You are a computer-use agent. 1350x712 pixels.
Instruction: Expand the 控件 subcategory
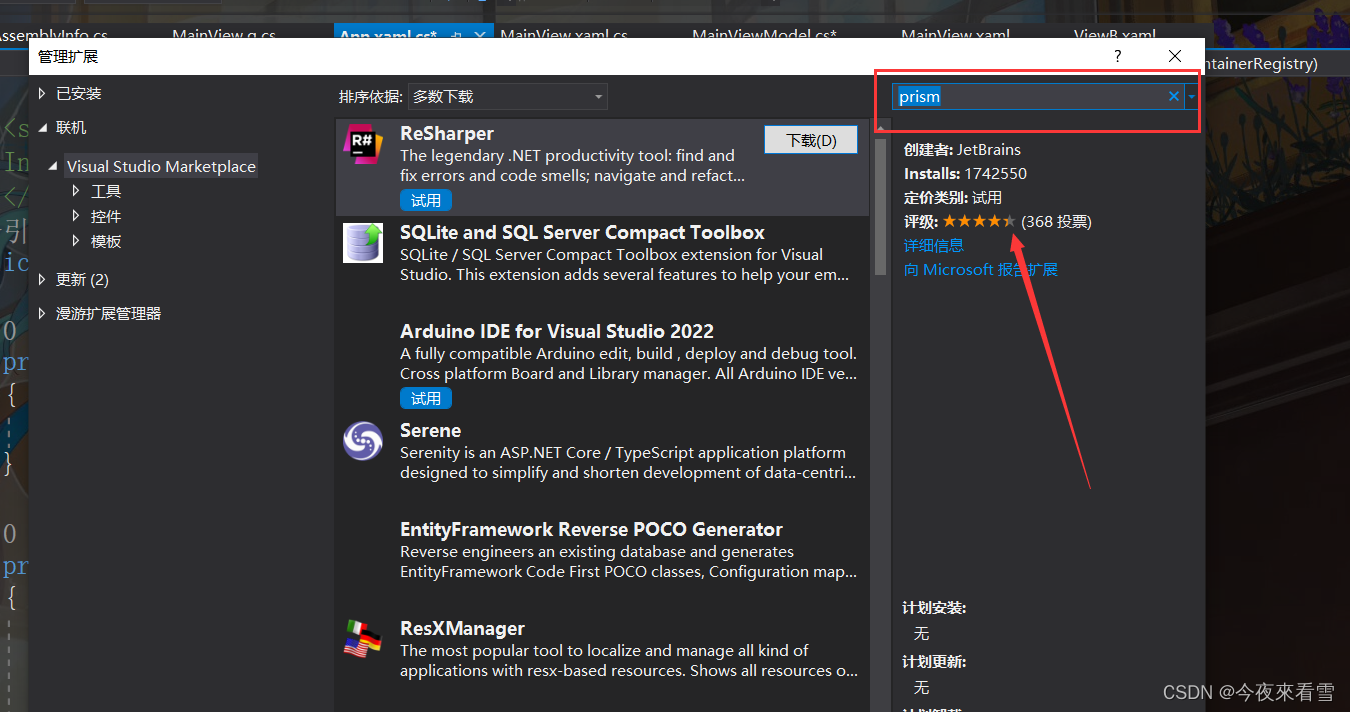pyautogui.click(x=76, y=215)
